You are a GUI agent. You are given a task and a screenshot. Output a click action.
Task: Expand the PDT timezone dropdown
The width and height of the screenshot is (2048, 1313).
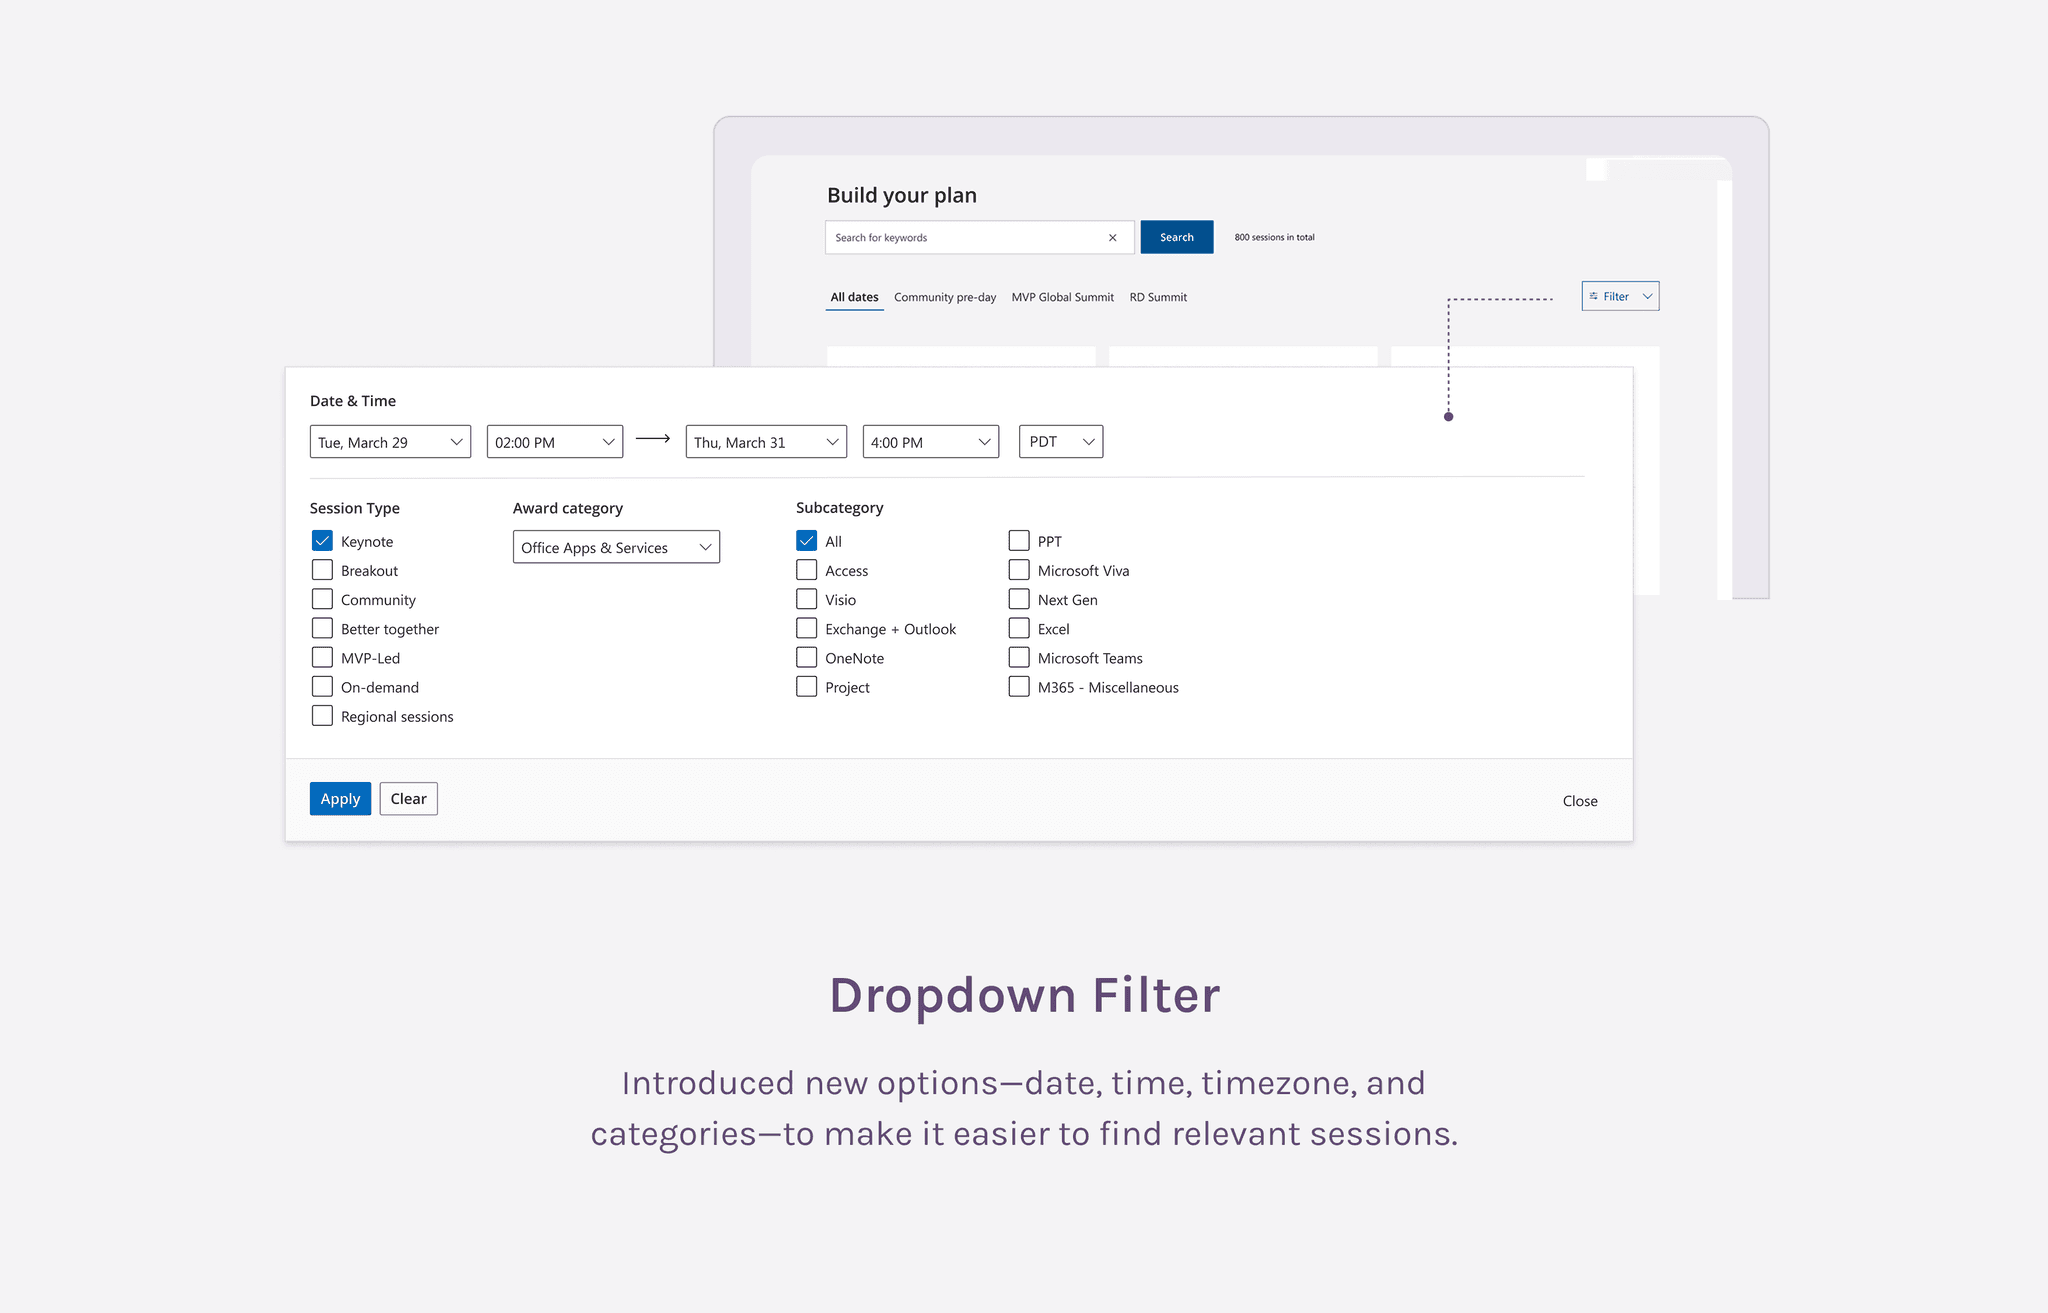[x=1060, y=442]
